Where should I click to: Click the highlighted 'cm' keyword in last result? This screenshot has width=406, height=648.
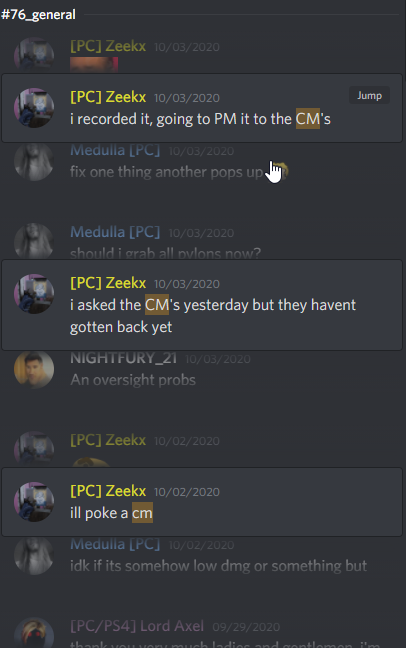[142, 513]
